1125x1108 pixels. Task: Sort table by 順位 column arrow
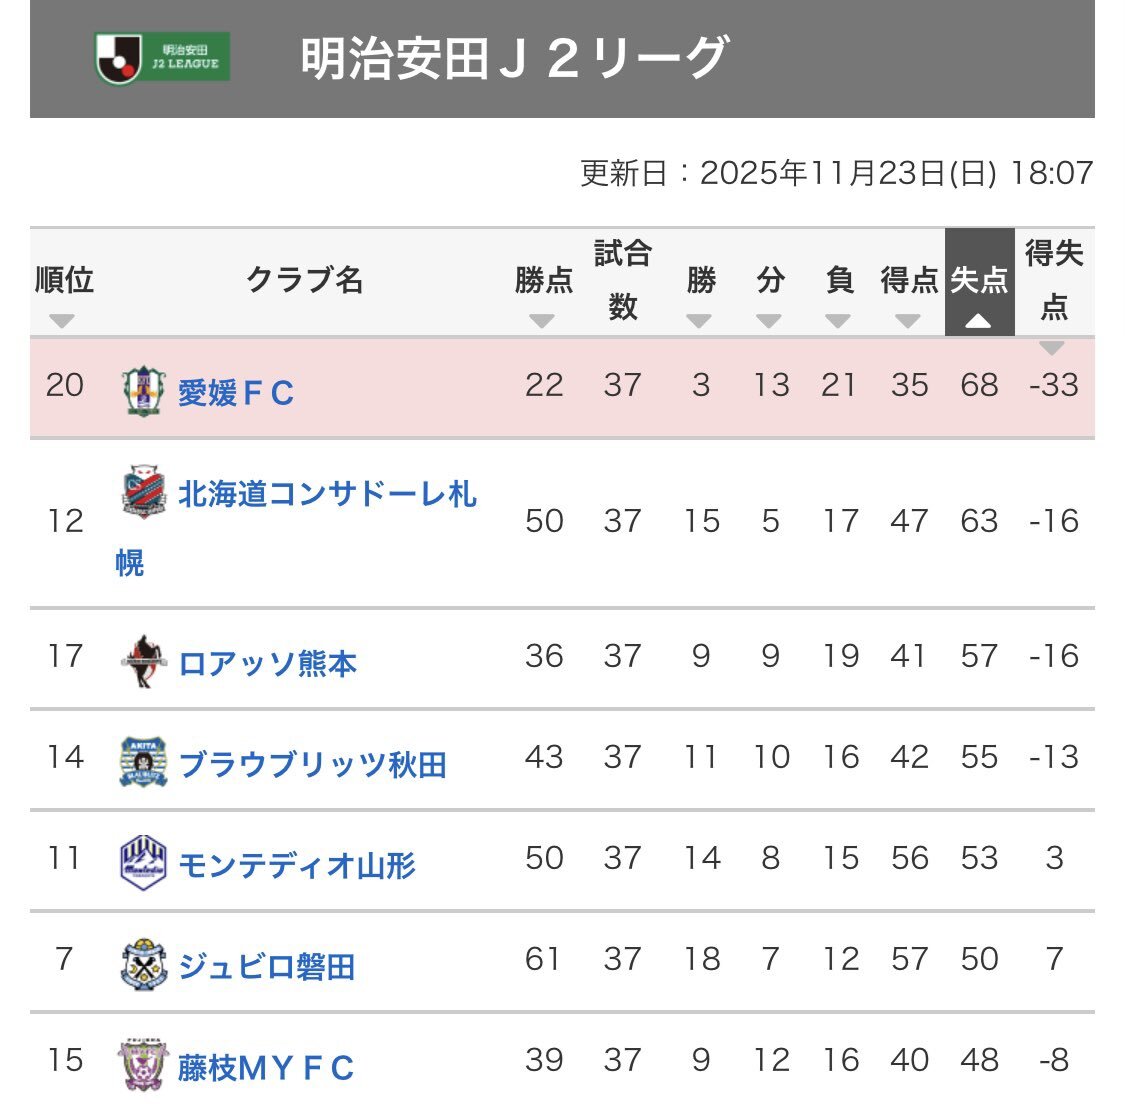[62, 321]
